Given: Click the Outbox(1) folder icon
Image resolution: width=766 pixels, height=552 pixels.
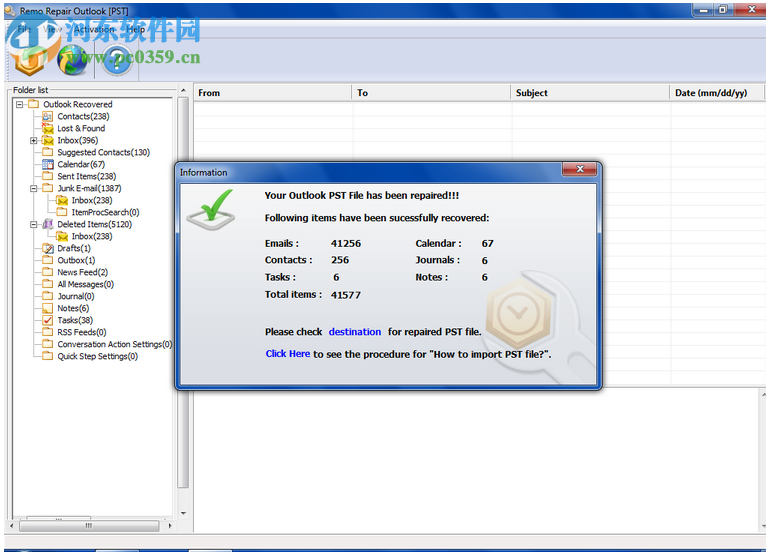Looking at the screenshot, I should [x=47, y=260].
